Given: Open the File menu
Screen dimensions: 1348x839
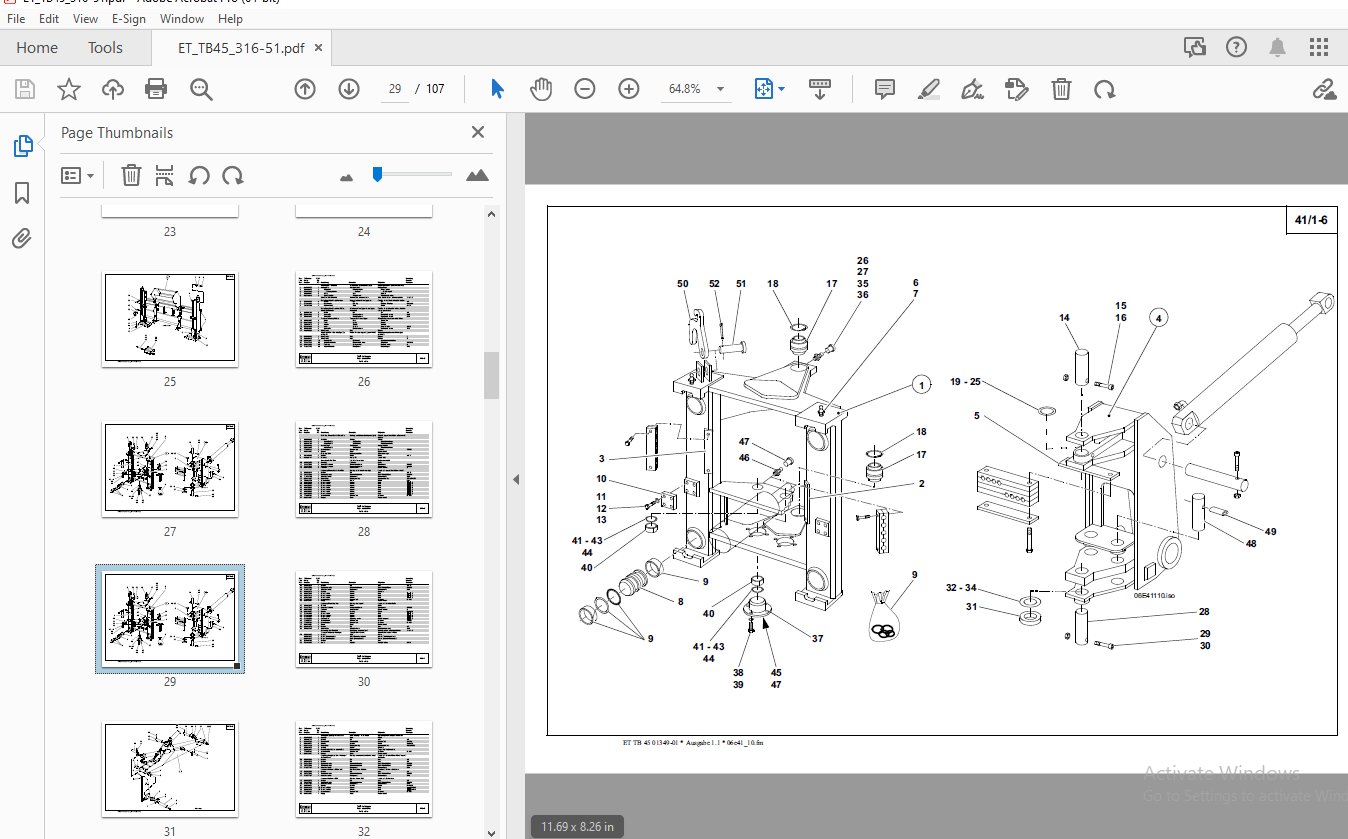Looking at the screenshot, I should coord(16,19).
